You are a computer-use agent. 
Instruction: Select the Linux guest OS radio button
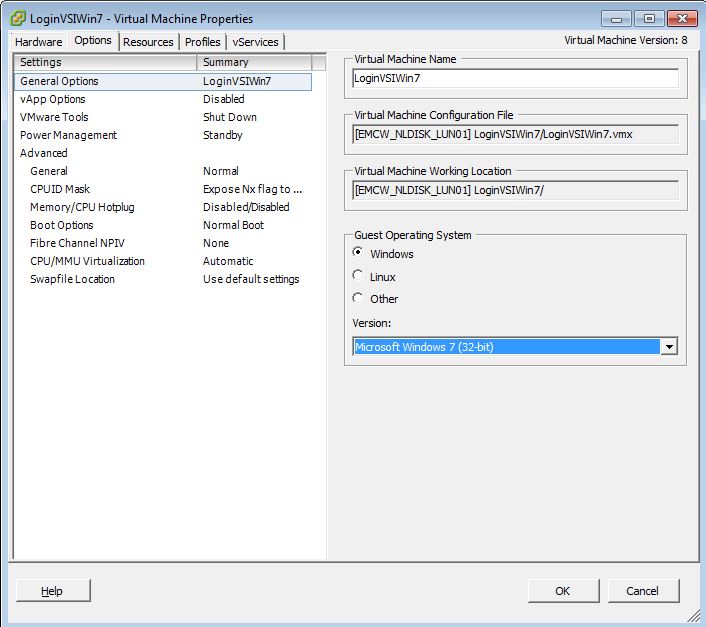click(358, 275)
